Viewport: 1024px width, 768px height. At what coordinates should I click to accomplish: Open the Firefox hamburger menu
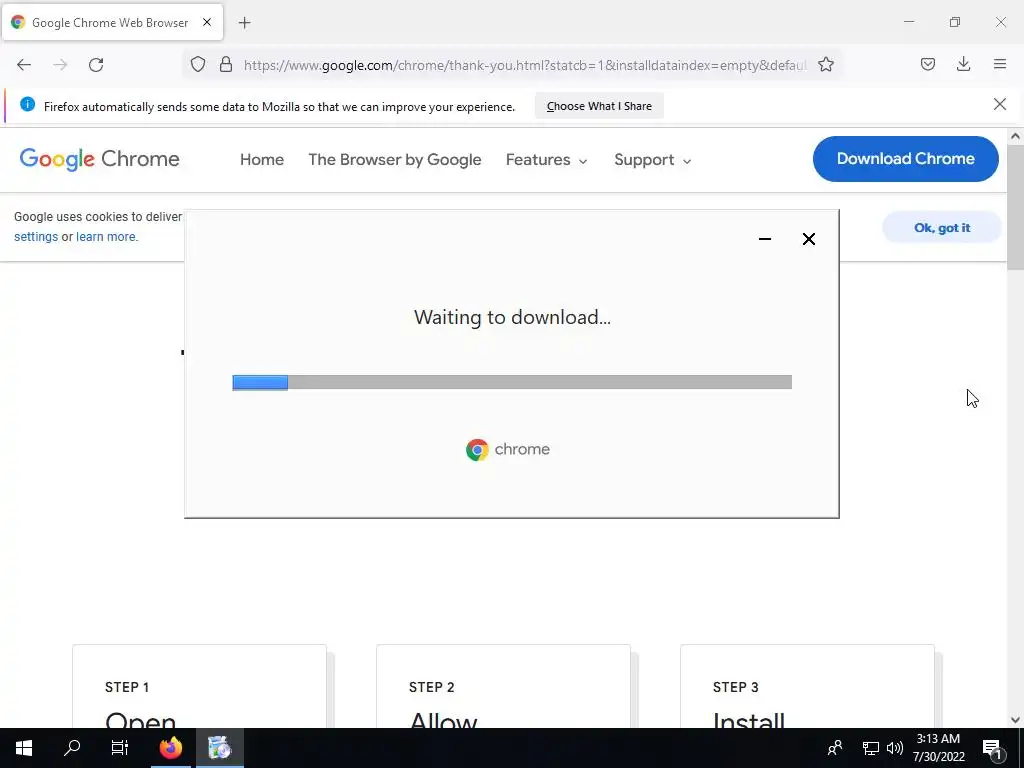point(999,64)
